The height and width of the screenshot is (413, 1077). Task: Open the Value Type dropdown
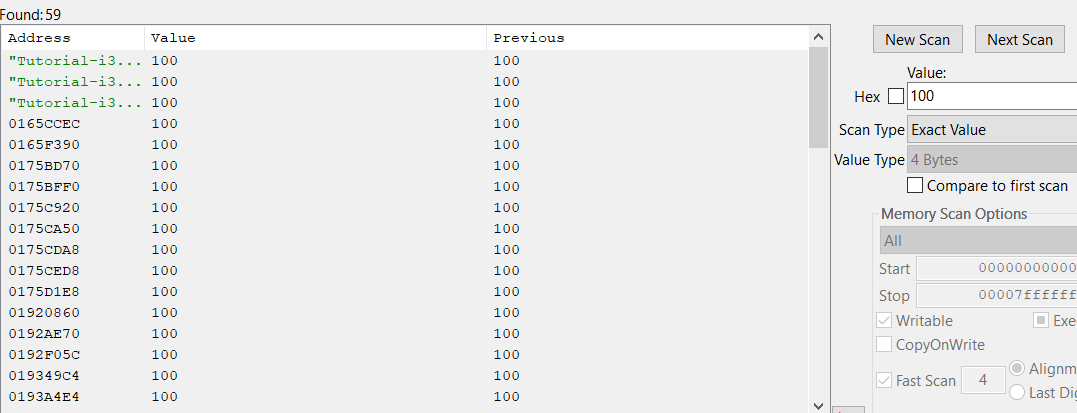point(991,160)
